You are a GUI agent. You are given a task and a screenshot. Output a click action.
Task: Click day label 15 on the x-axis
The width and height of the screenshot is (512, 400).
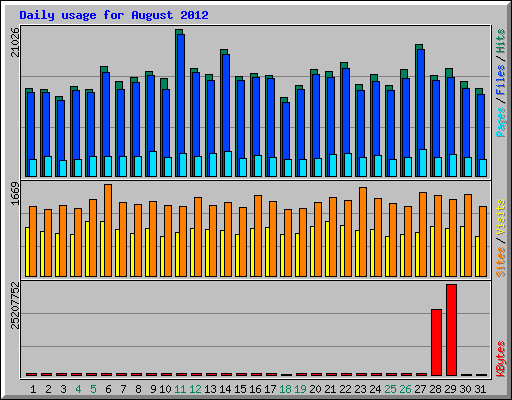click(x=240, y=389)
